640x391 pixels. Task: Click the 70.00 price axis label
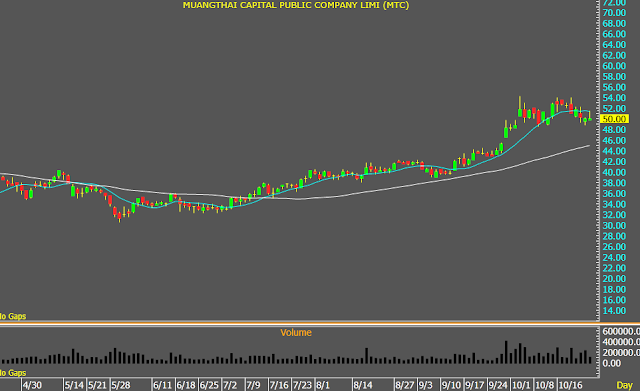[614, 13]
